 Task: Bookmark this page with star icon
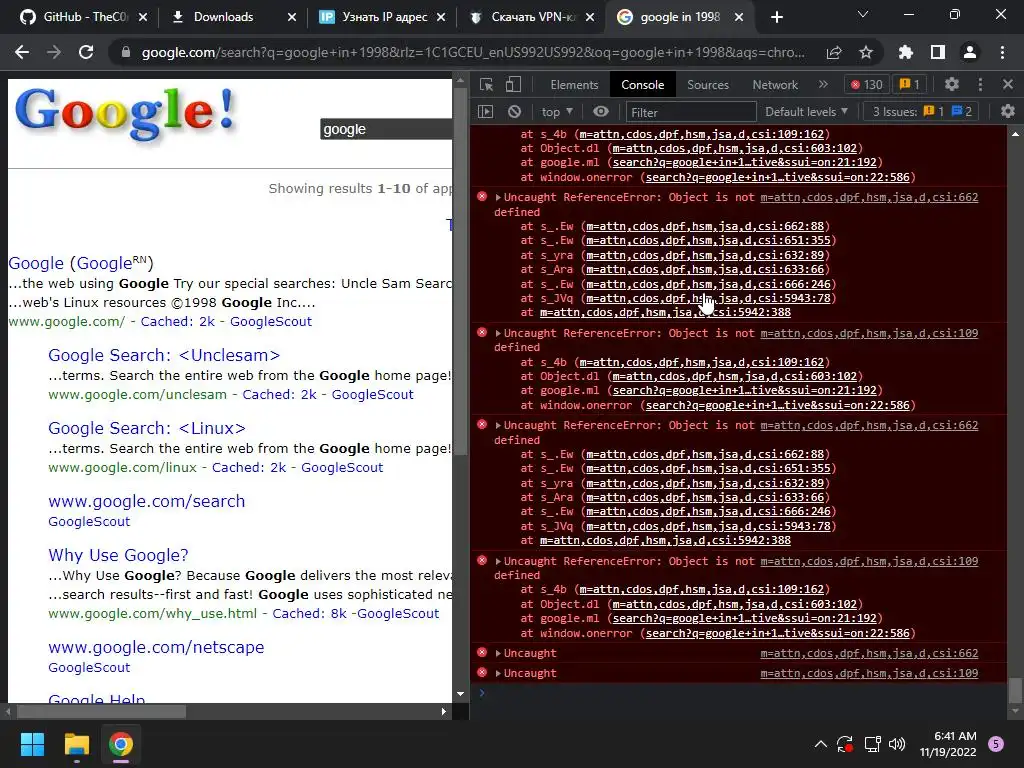[866, 52]
